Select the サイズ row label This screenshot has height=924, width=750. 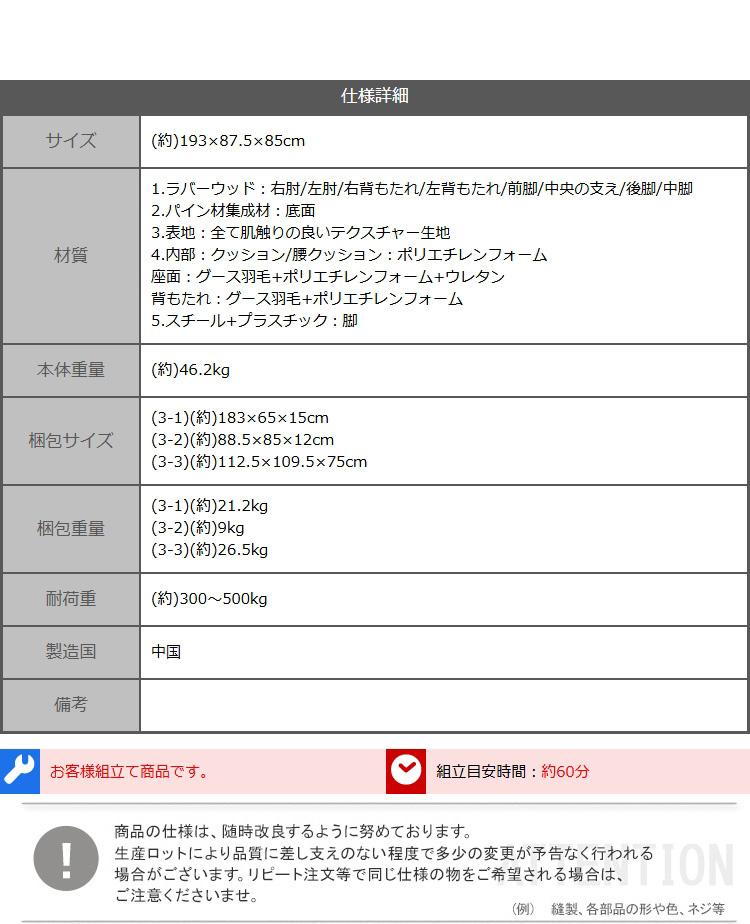71,141
